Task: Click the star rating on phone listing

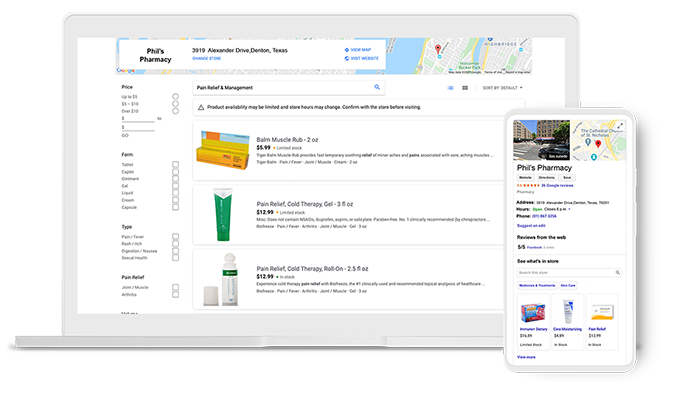Action: [x=530, y=185]
